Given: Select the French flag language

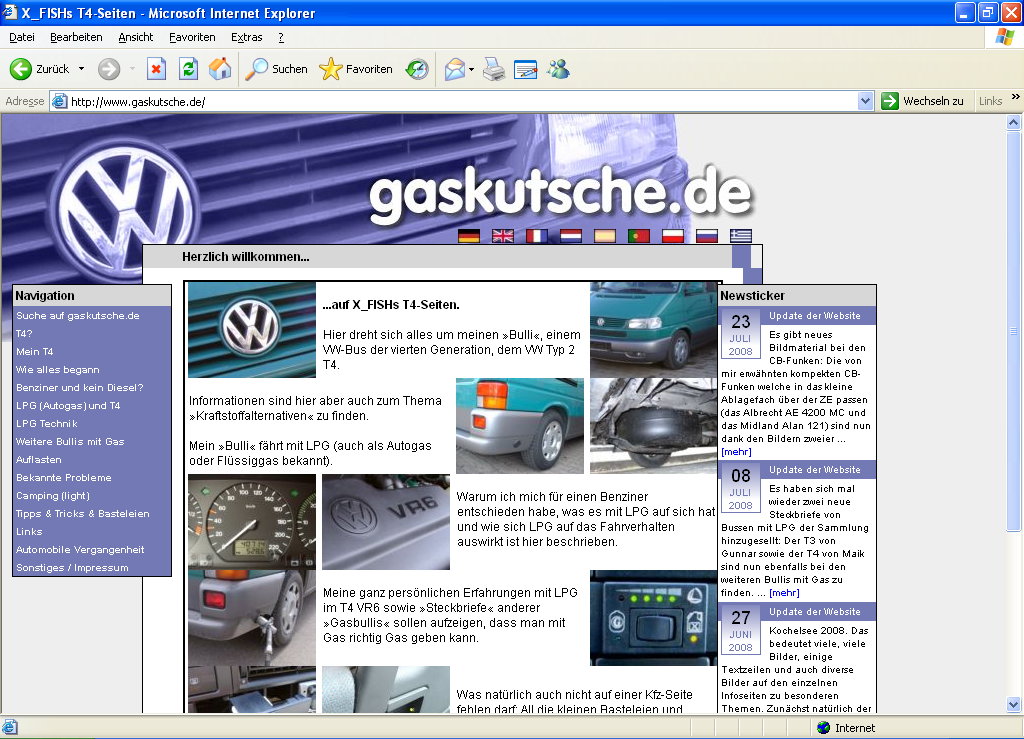Looking at the screenshot, I should coord(537,236).
